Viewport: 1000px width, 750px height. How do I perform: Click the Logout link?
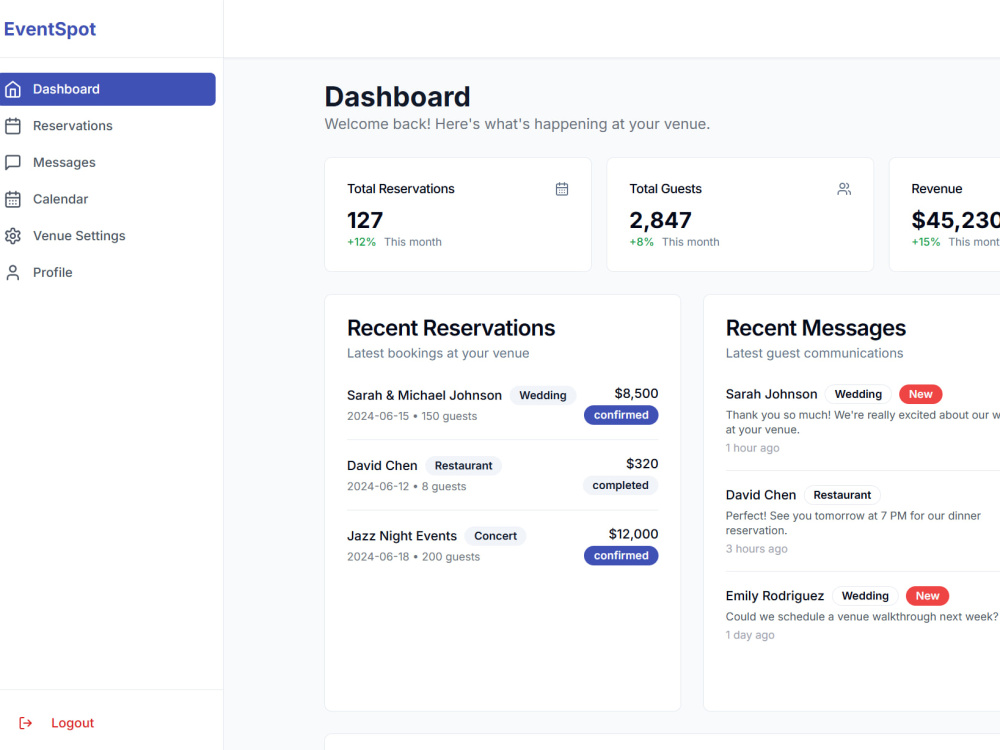coord(72,723)
